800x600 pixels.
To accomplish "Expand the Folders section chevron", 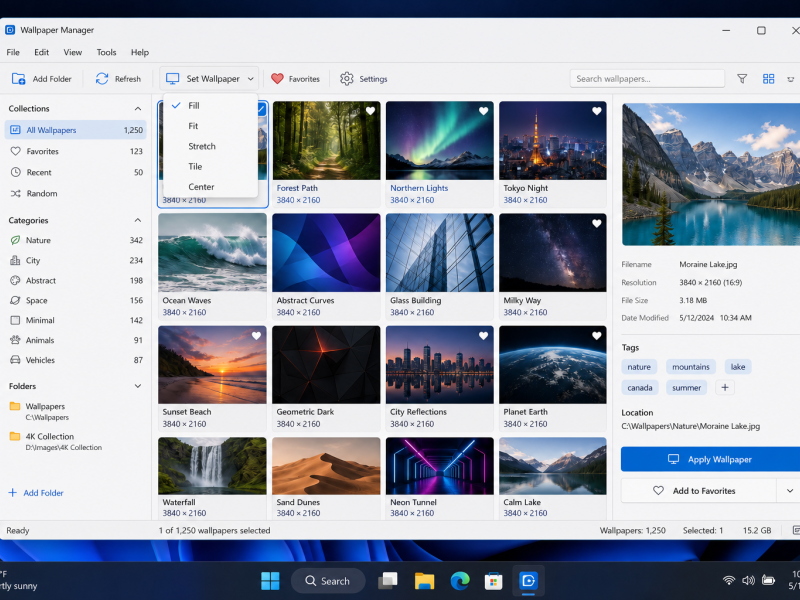I will pyautogui.click(x=138, y=386).
